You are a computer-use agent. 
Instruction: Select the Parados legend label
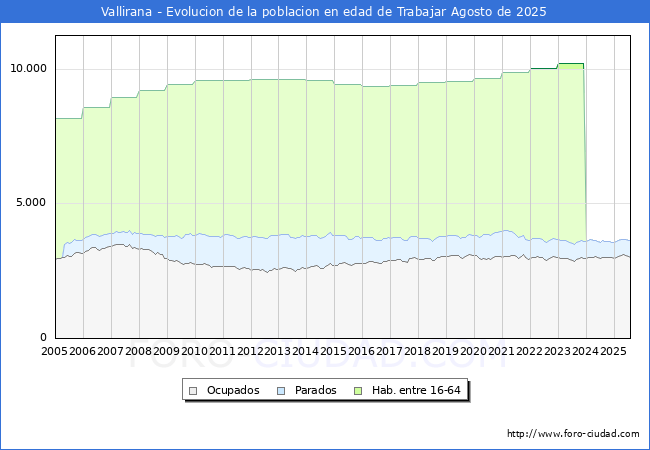(x=315, y=390)
